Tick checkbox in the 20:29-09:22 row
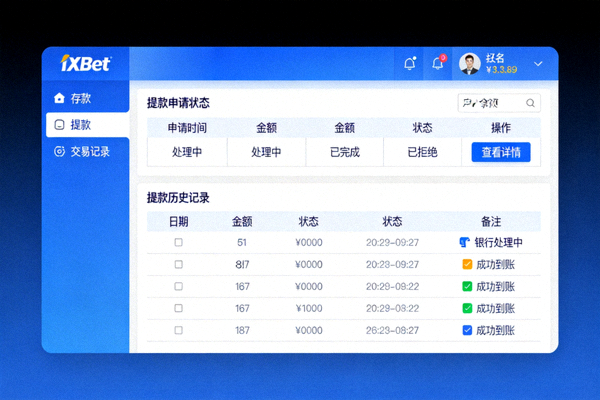 coord(178,286)
